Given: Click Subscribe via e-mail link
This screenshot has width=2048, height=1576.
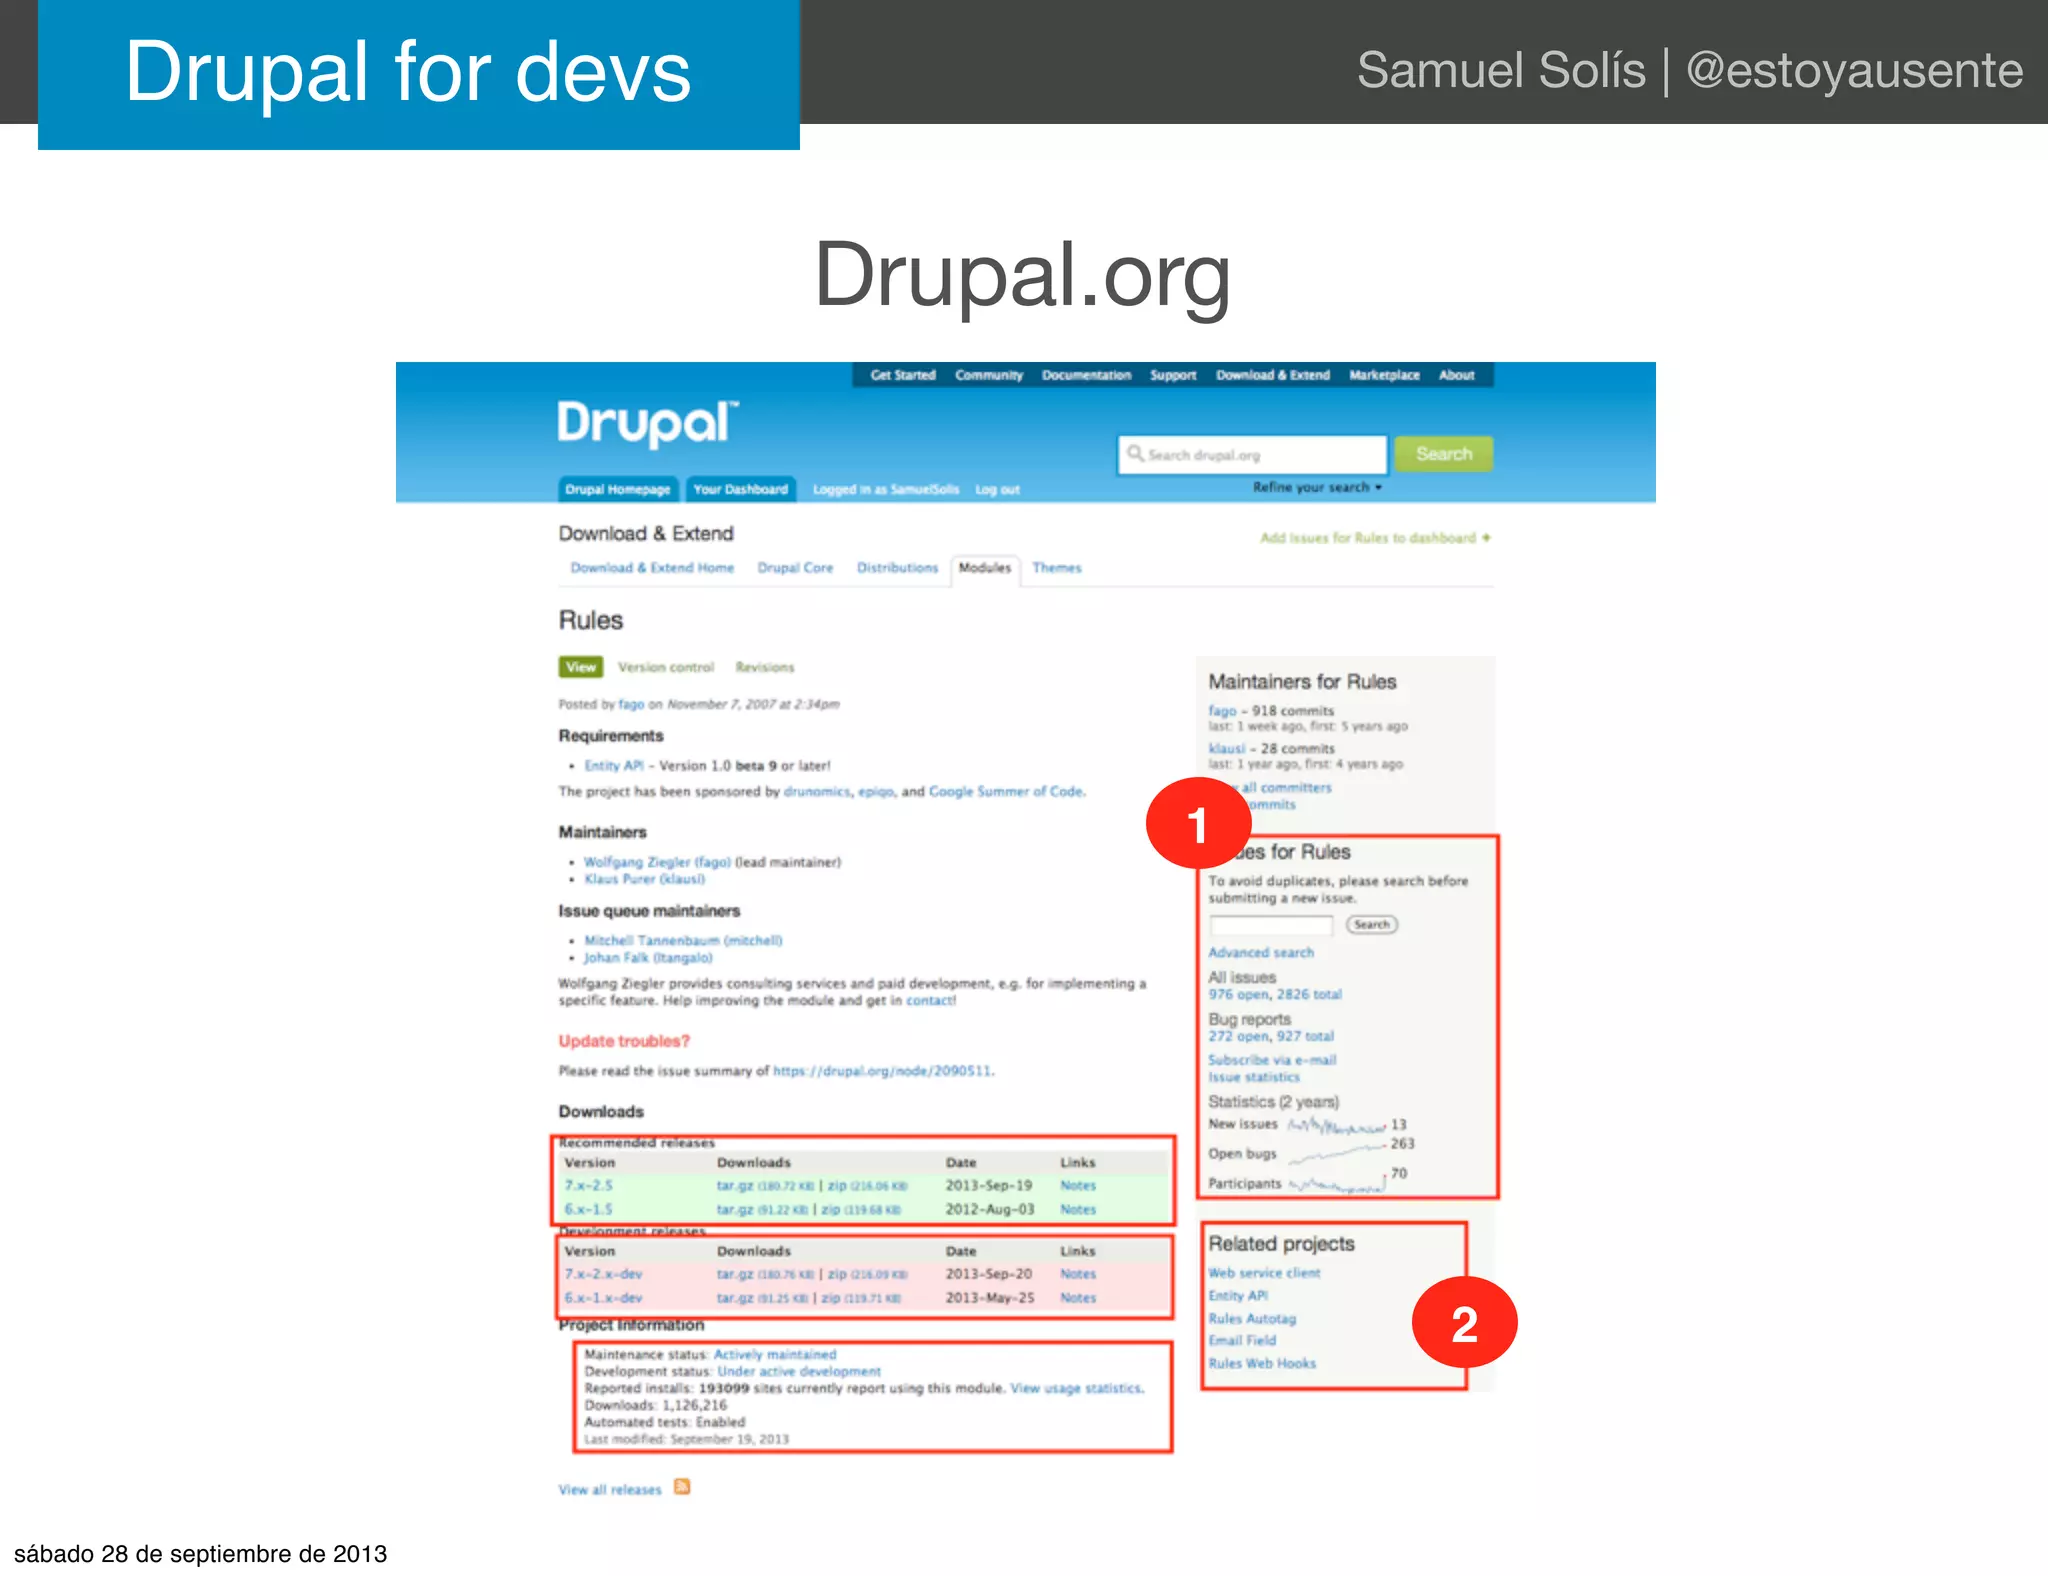Looking at the screenshot, I should tap(1272, 1060).
